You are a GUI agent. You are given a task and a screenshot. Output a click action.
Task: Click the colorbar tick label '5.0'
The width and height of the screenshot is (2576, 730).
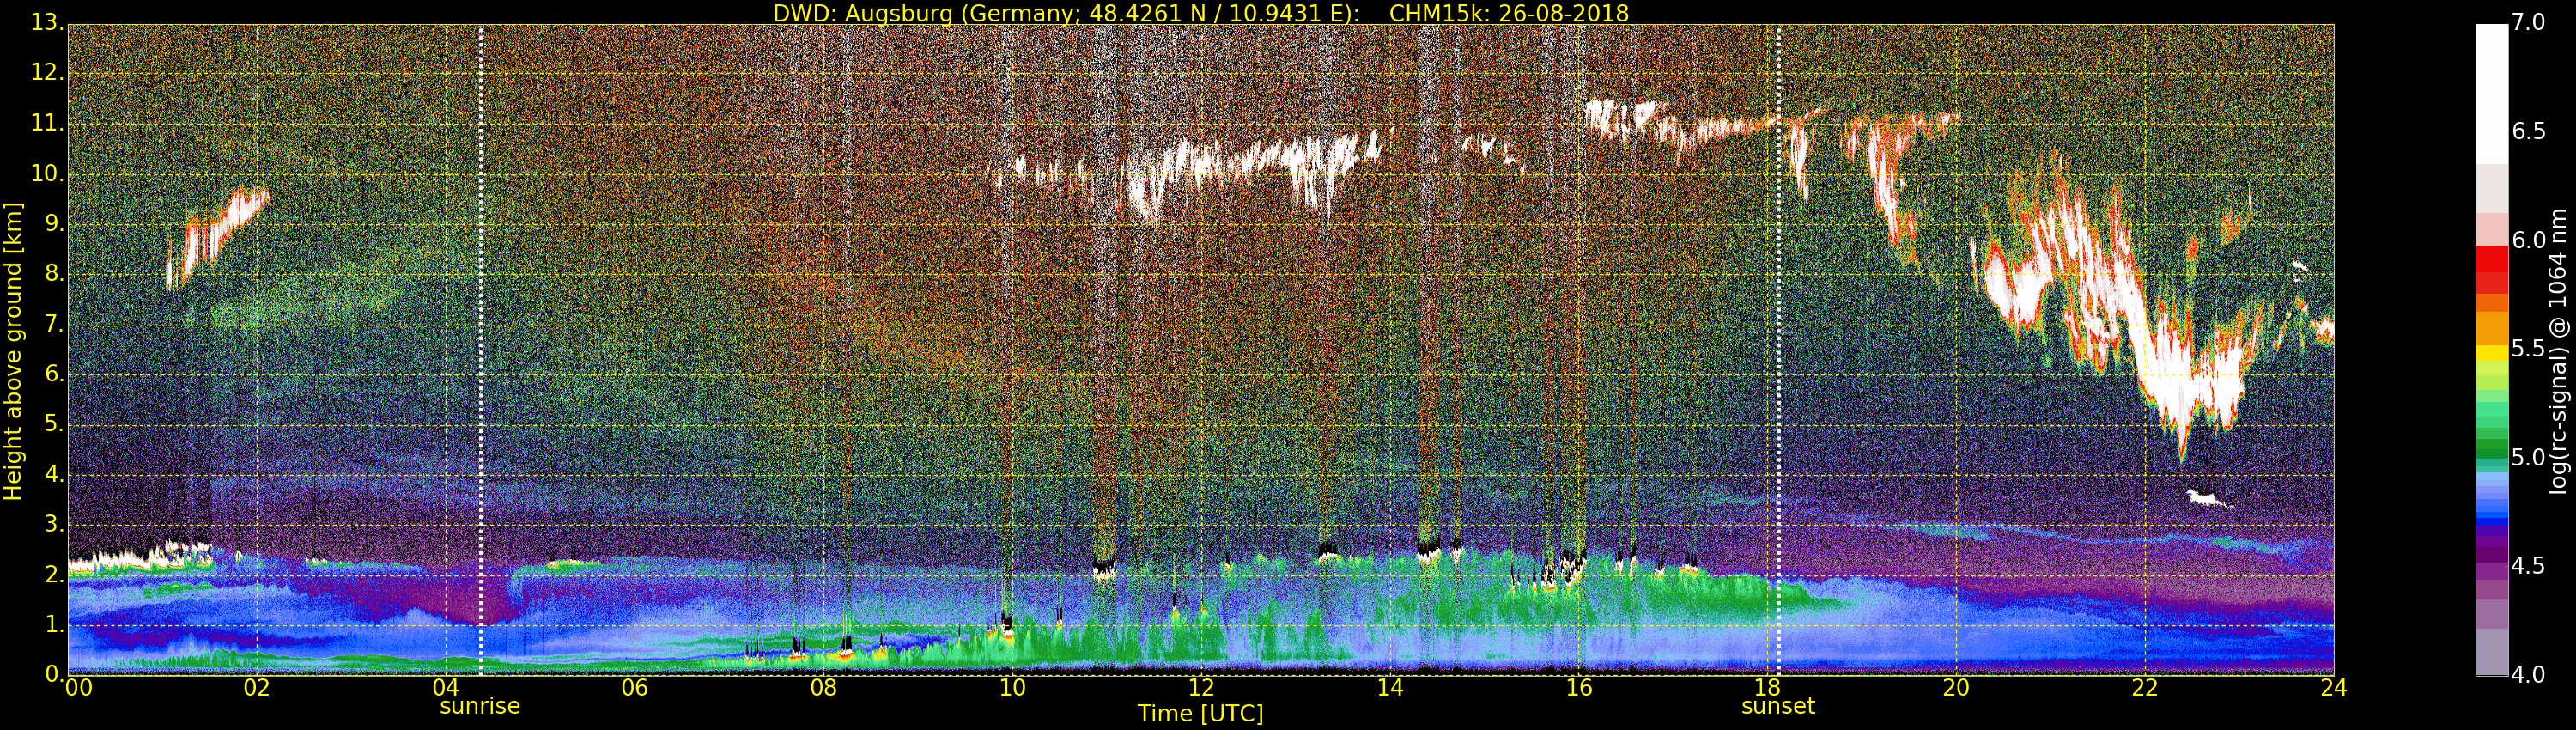[x=2529, y=458]
